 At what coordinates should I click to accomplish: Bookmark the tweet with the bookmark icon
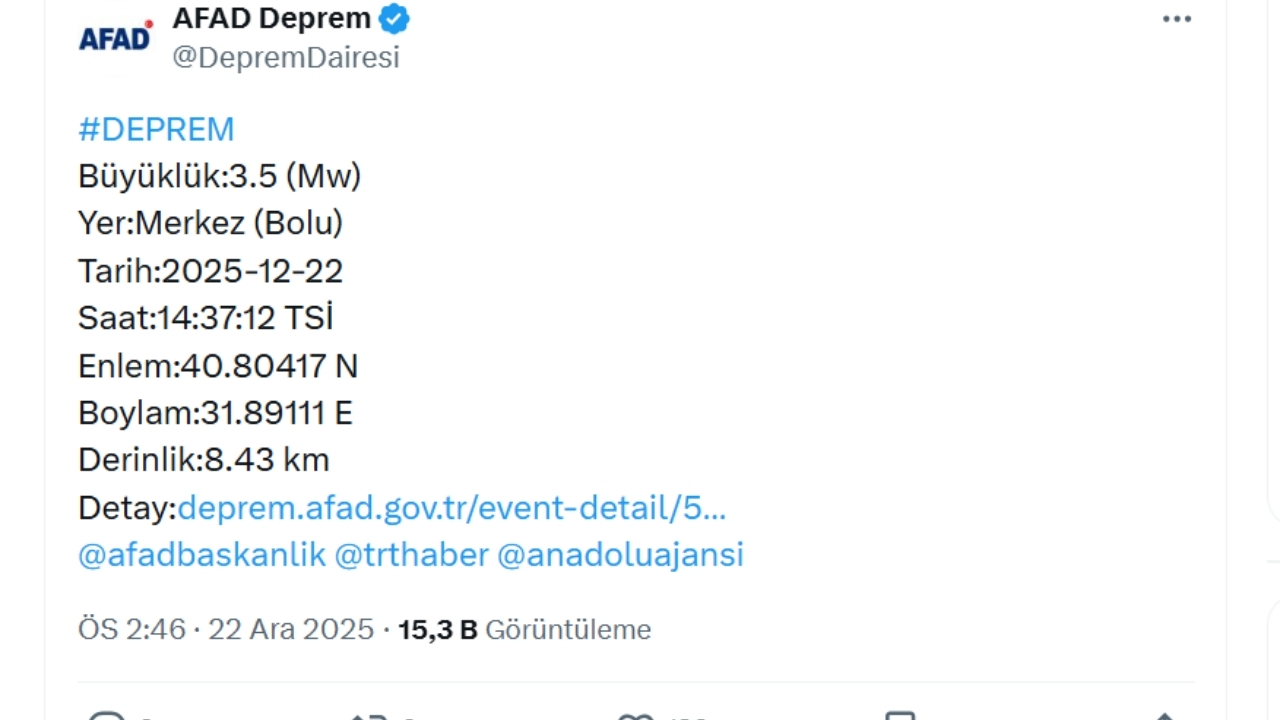pyautogui.click(x=900, y=715)
